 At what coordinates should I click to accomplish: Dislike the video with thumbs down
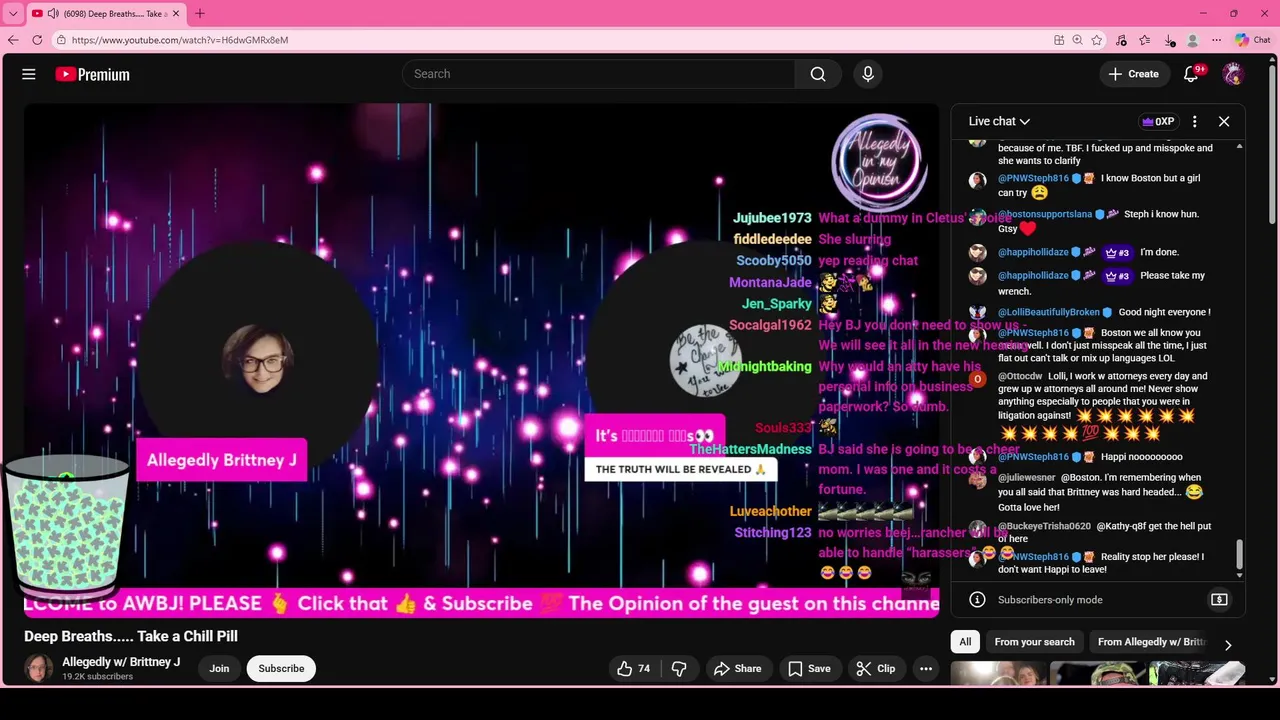[x=679, y=669]
